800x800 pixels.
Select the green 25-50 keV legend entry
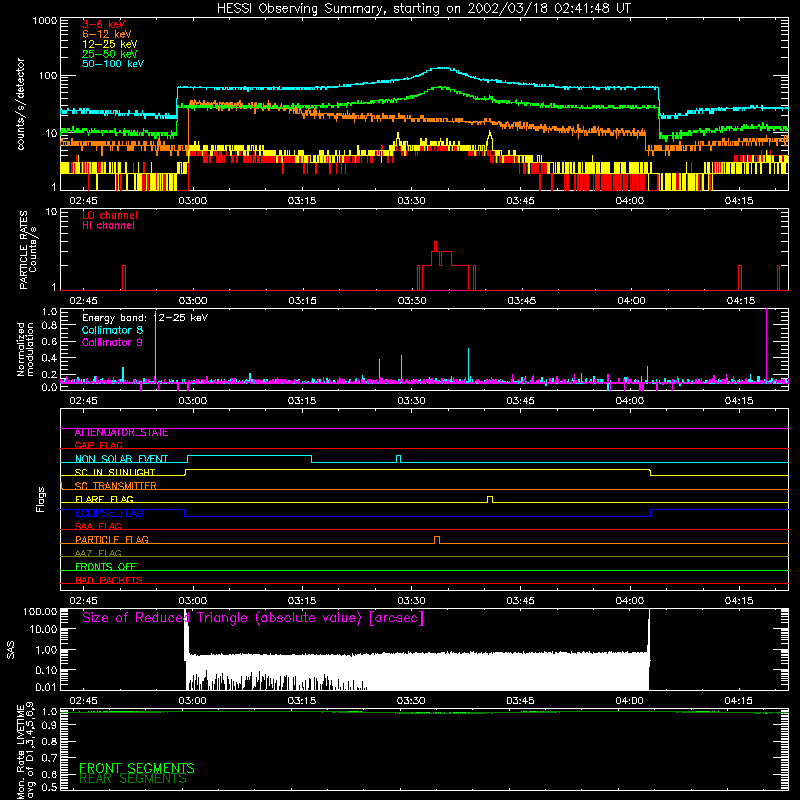pyautogui.click(x=110, y=54)
